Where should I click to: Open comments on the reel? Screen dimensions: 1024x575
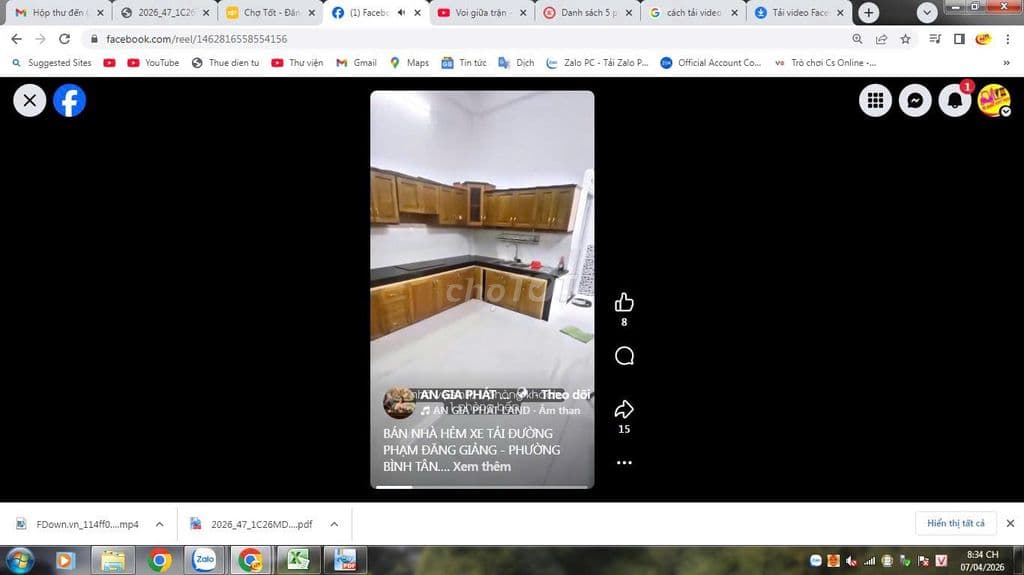point(624,356)
